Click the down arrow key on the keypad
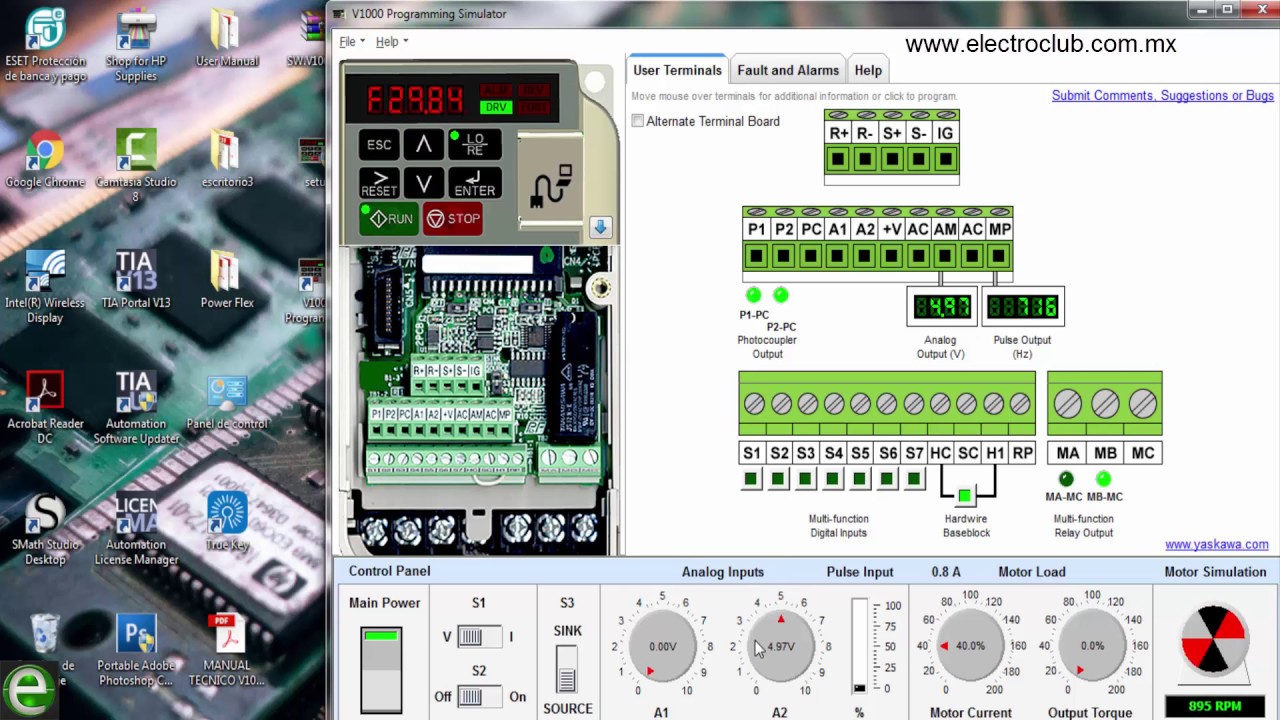 (424, 183)
